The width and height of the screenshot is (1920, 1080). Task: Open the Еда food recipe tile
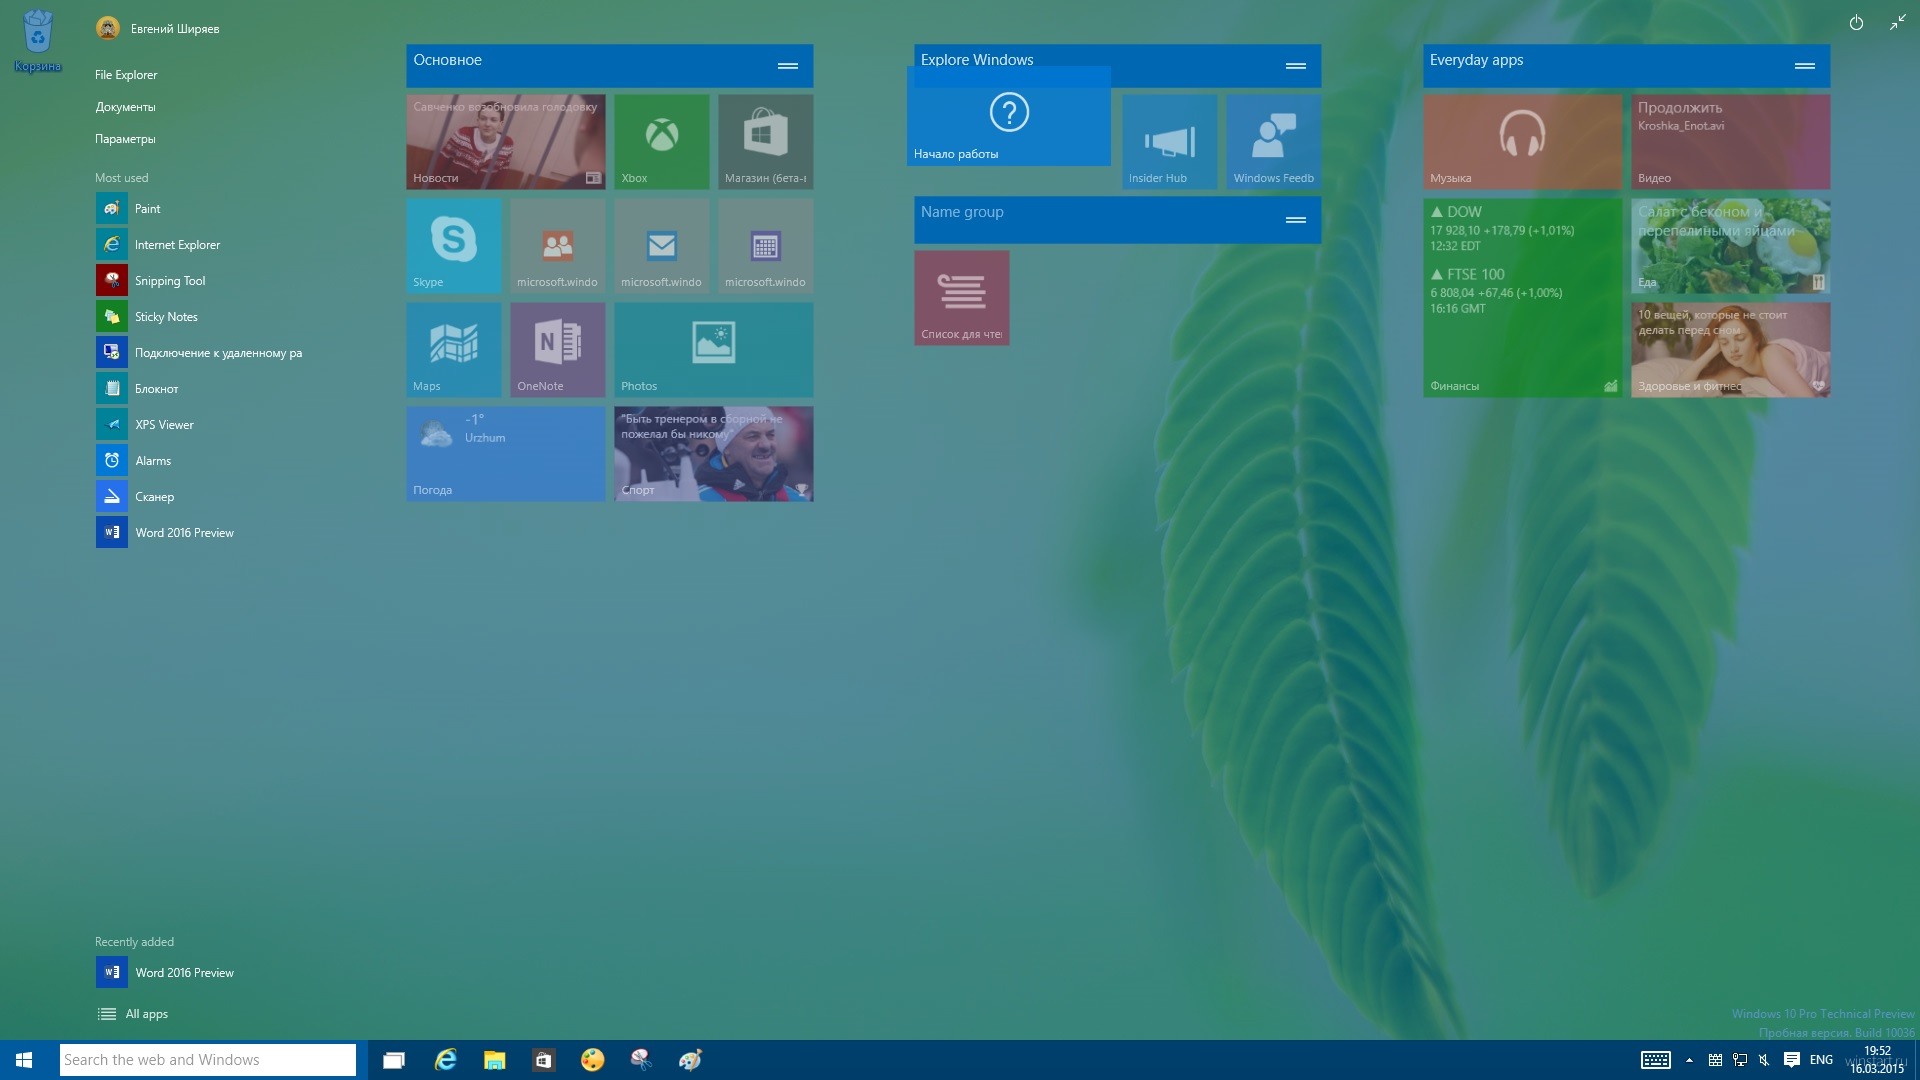1730,246
